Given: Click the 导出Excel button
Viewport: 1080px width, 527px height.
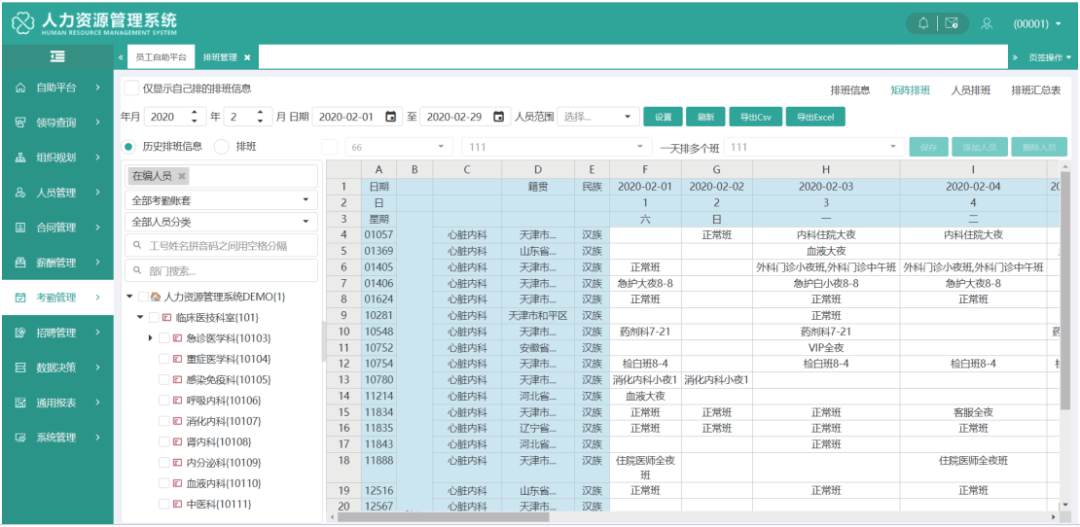Looking at the screenshot, I should (815, 117).
